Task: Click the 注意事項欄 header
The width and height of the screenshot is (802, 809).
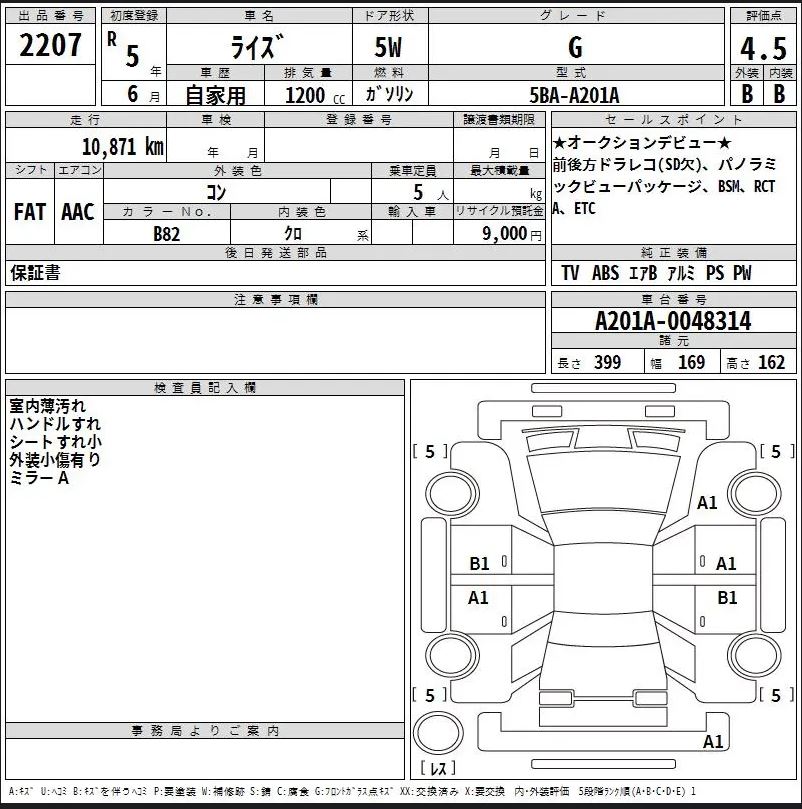Action: 276,300
